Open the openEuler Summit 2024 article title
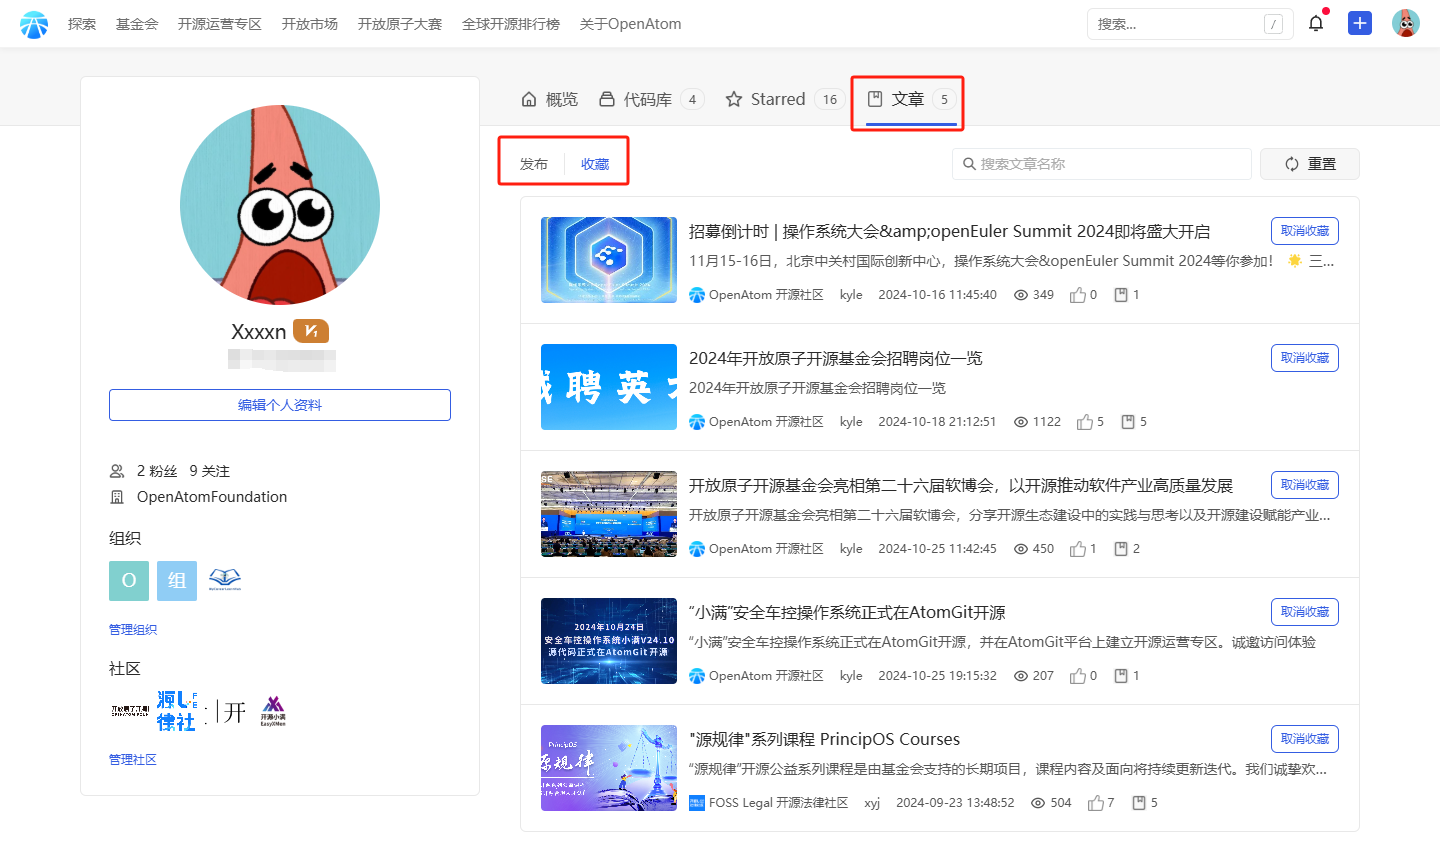The height and width of the screenshot is (845, 1440). pyautogui.click(x=949, y=231)
